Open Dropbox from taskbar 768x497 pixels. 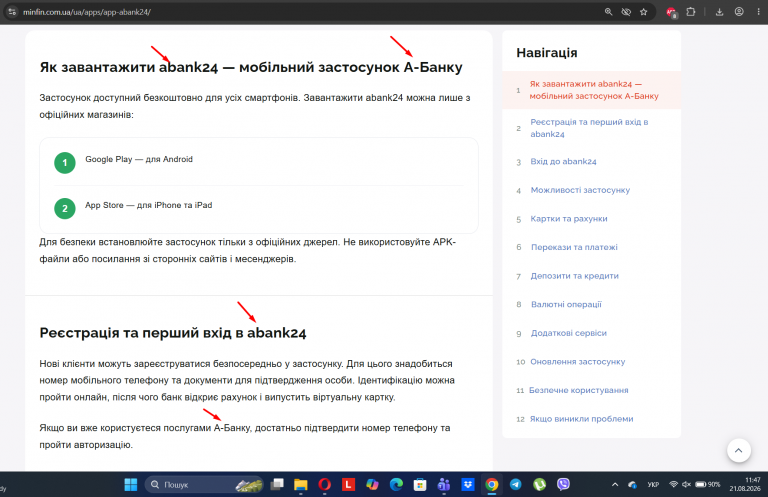pyautogui.click(x=468, y=485)
